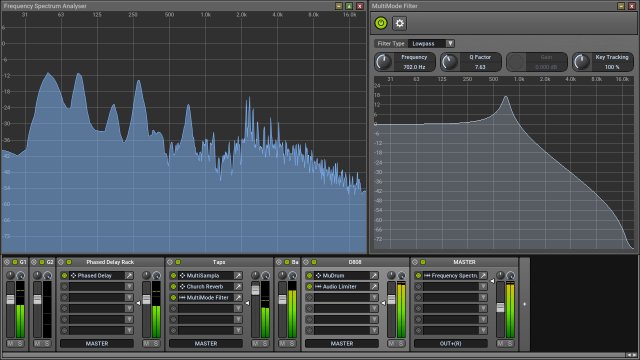Image resolution: width=640 pixels, height=360 pixels.
Task: Toggle green enable light on Phased Delay Rack
Action: (69, 262)
